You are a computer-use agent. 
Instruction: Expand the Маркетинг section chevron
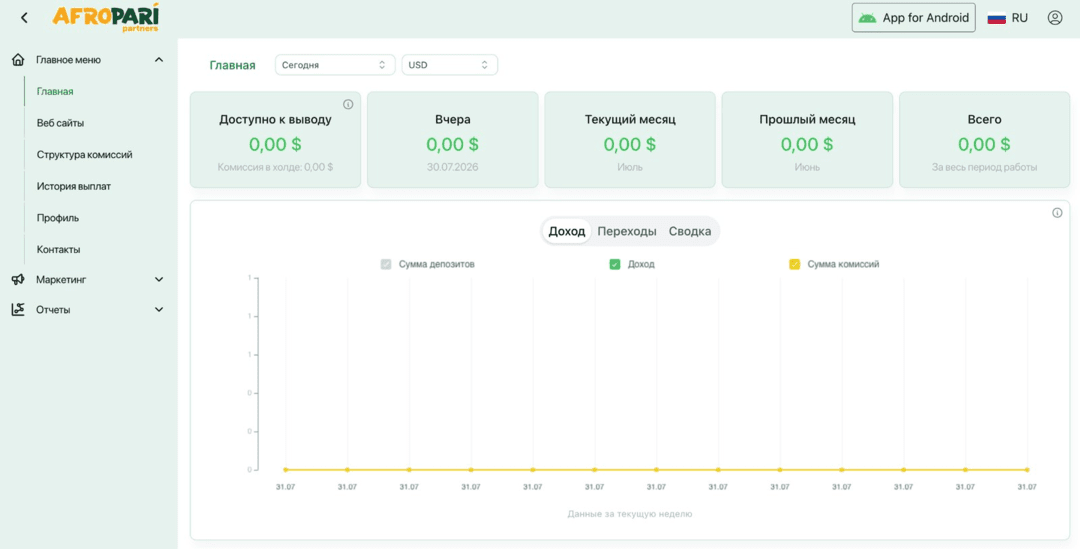click(159, 280)
